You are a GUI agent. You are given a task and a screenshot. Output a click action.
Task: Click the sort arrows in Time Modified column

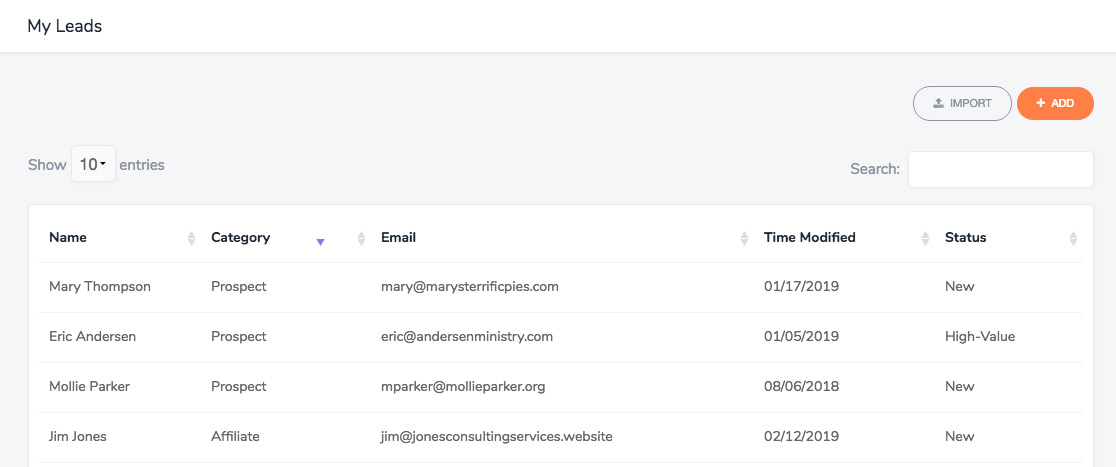point(925,238)
